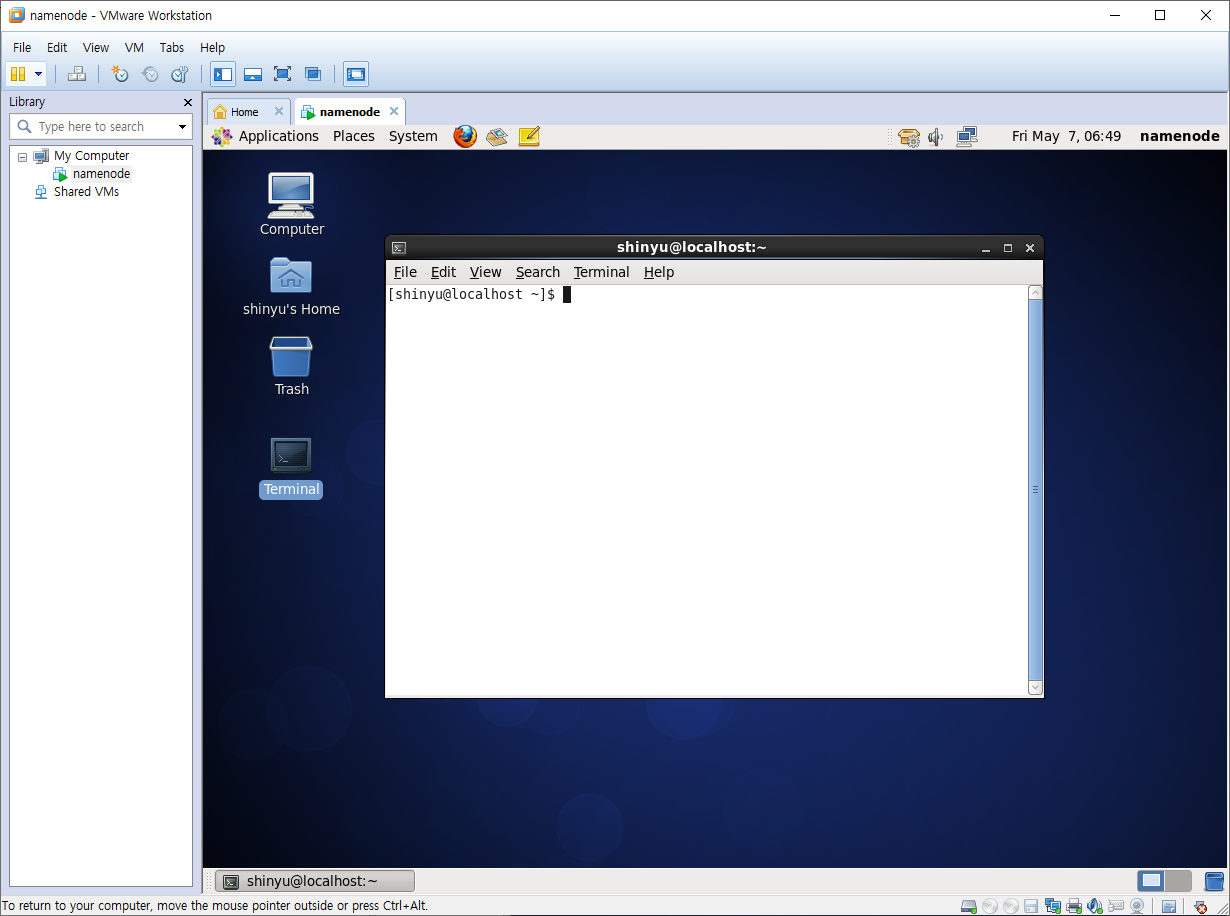Click the Send Ctrl+Alt+Del toolbar icon

coord(77,74)
